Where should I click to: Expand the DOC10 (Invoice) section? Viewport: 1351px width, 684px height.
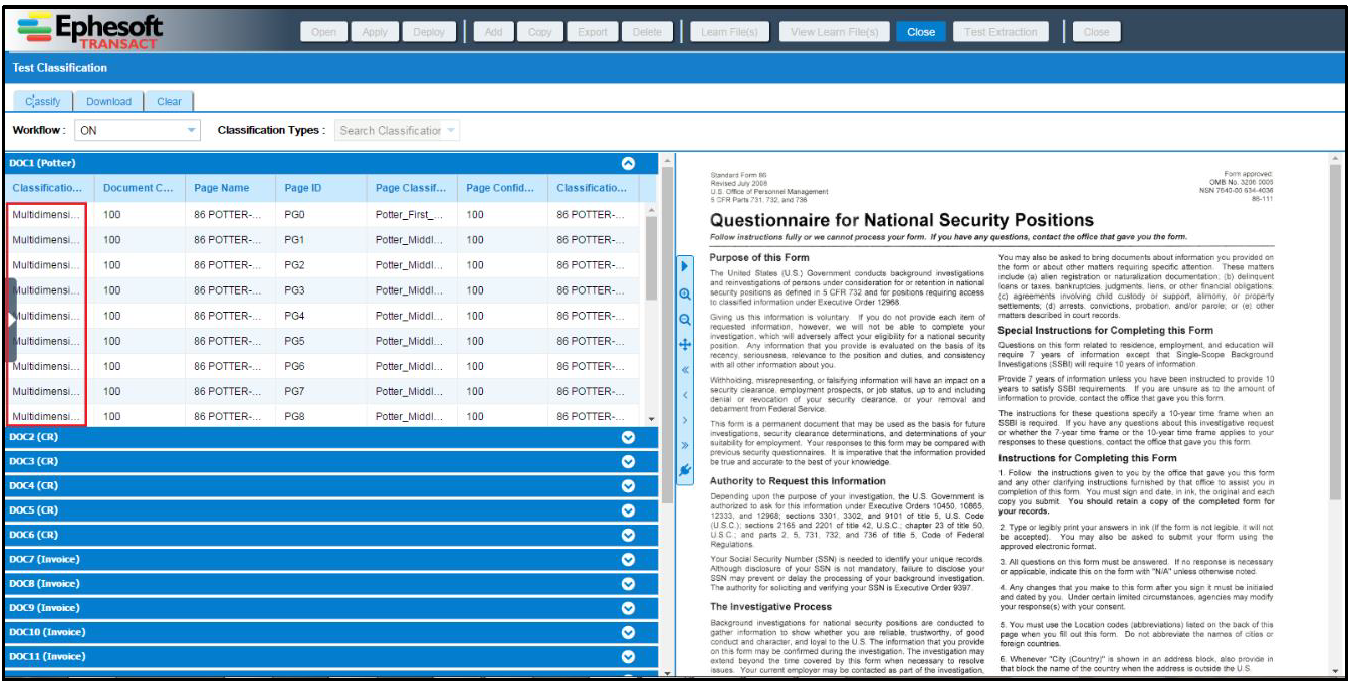628,632
